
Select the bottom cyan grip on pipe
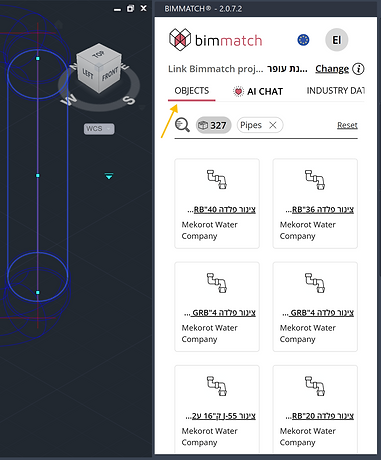point(38,292)
